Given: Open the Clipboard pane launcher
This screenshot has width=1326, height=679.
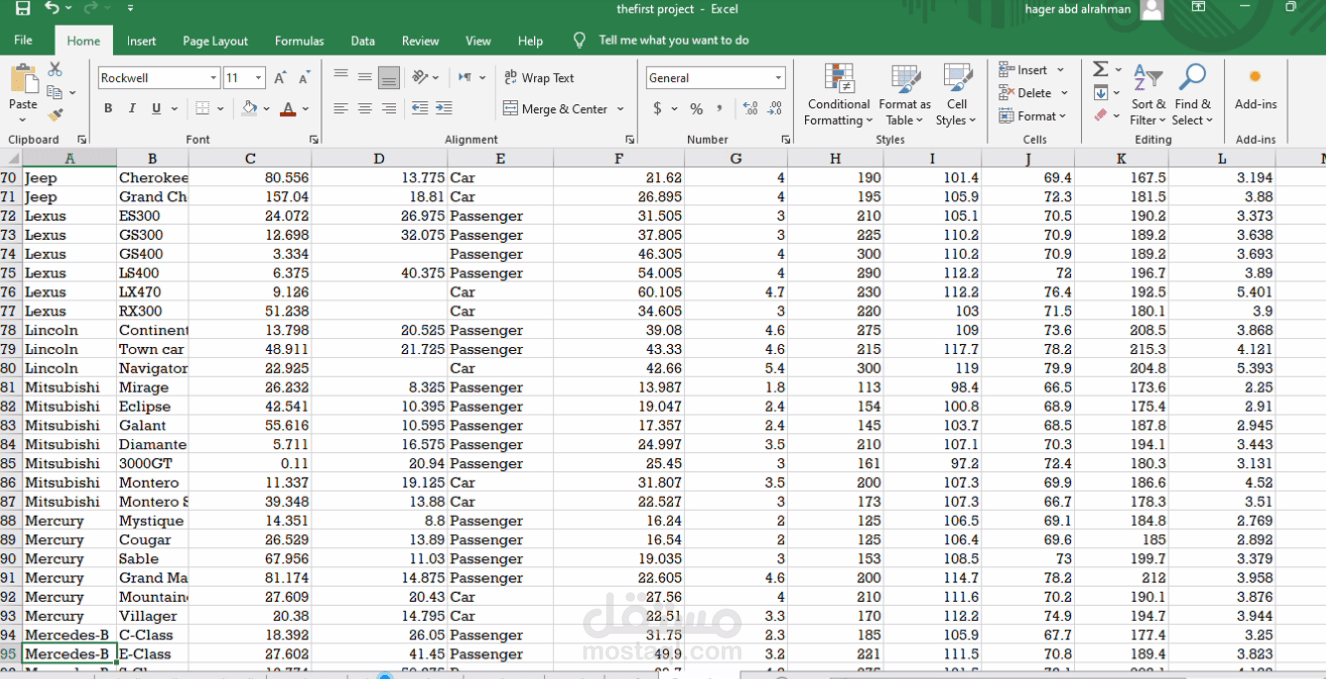Looking at the screenshot, I should [x=82, y=140].
